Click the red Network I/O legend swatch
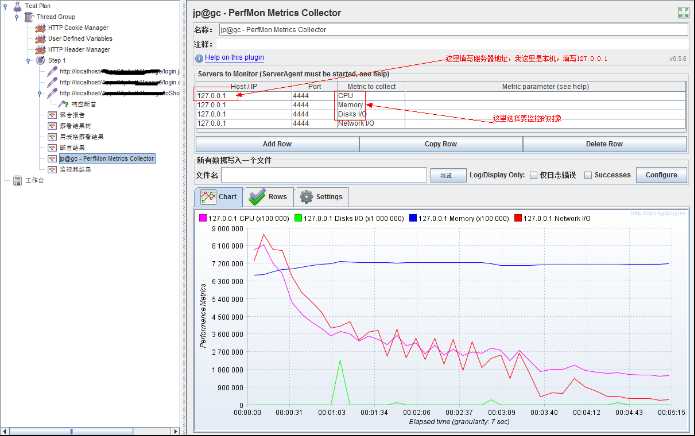695x436 pixels. [x=518, y=218]
